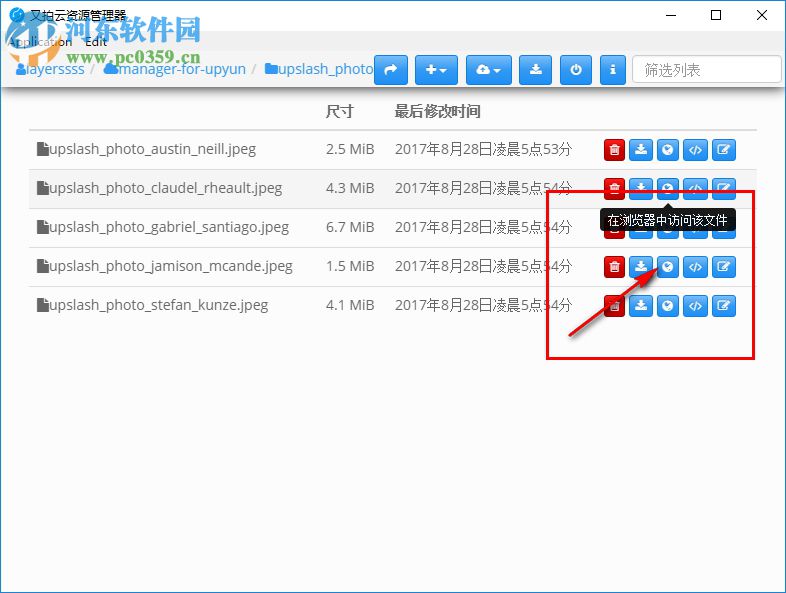Open the Edit menu
The height and width of the screenshot is (593, 786).
tap(96, 42)
